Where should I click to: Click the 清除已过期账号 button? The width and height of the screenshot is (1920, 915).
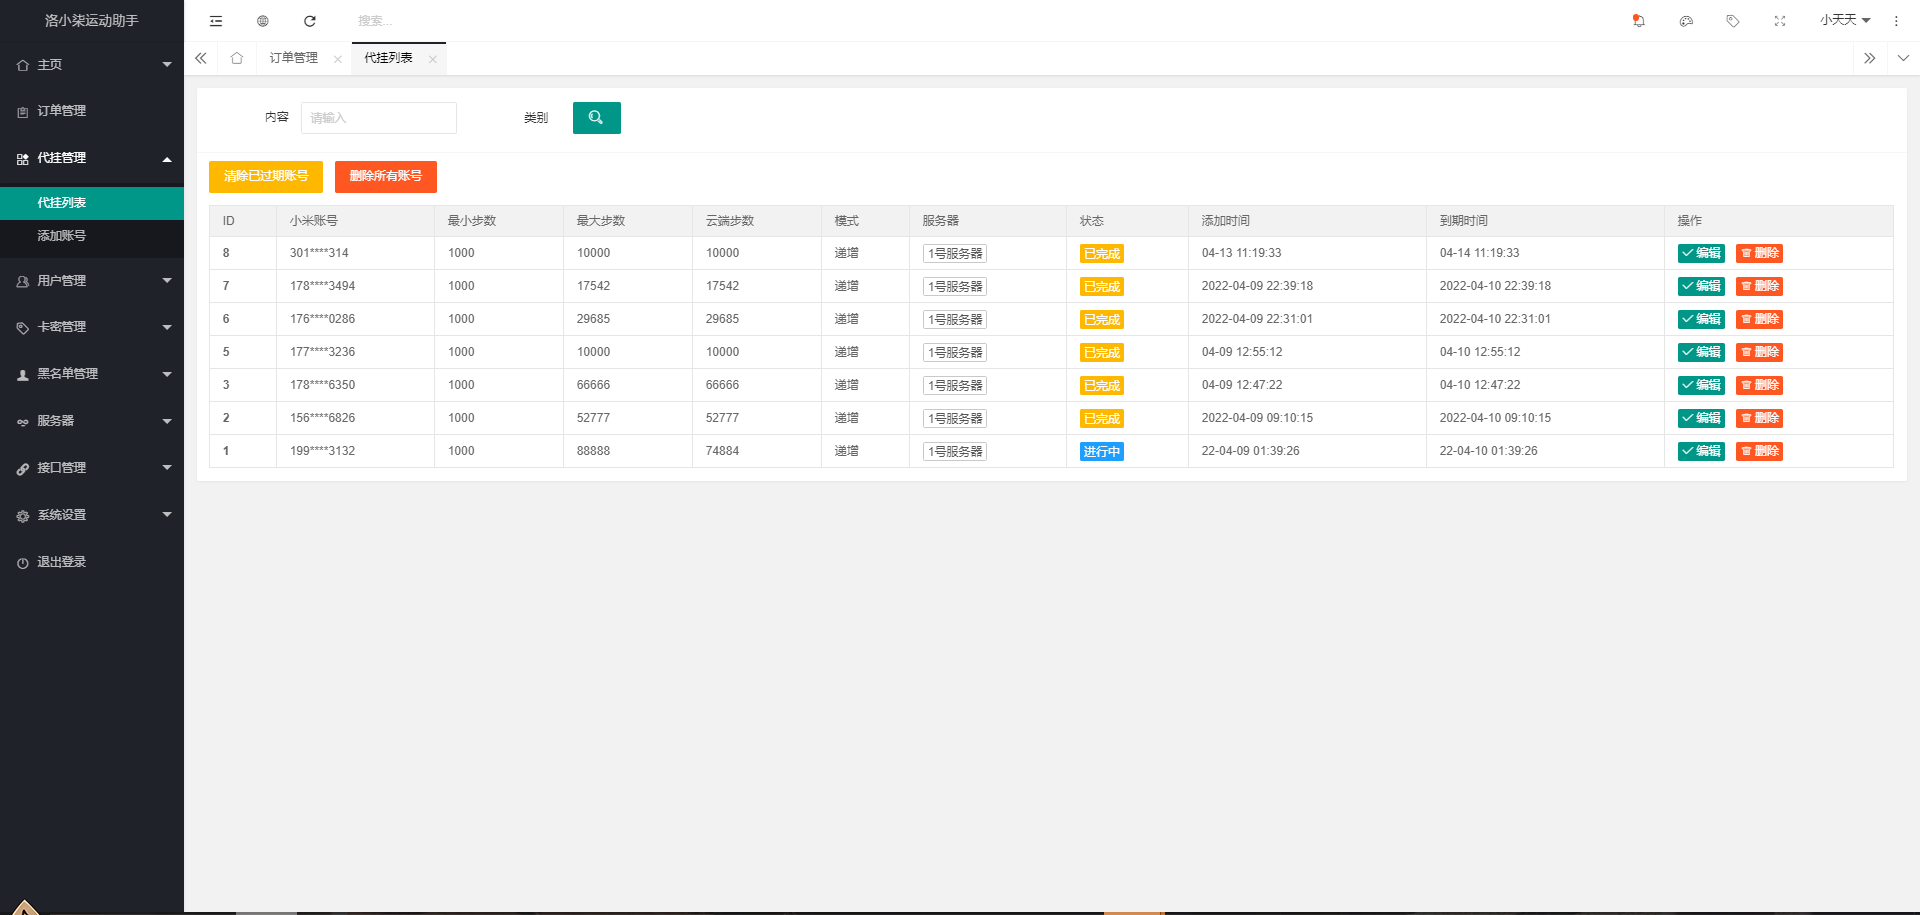[x=266, y=176]
